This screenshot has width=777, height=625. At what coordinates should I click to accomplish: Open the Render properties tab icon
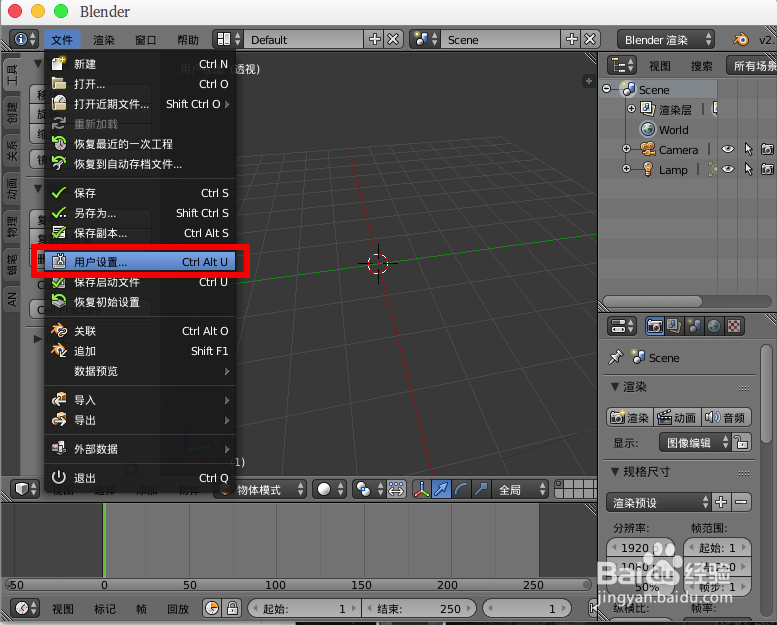click(x=655, y=326)
